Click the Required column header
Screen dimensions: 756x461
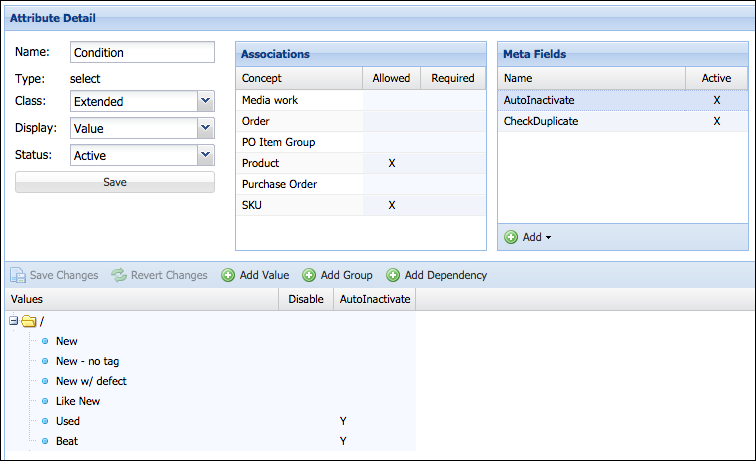point(453,78)
